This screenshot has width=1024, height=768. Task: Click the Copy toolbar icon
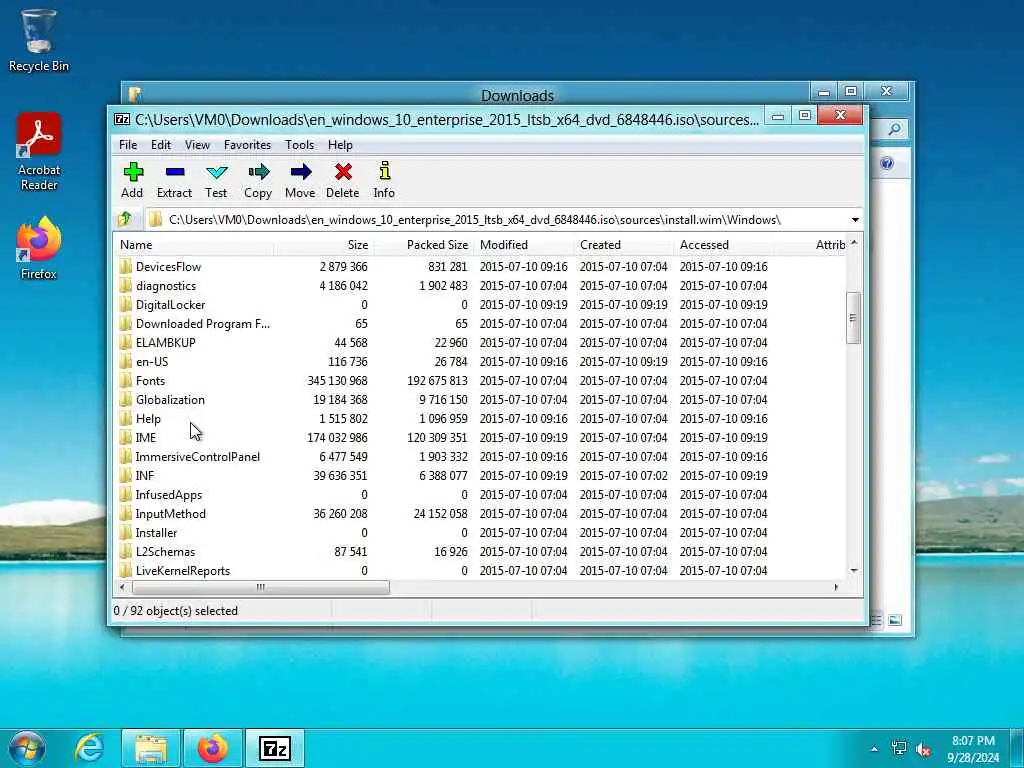(x=259, y=172)
